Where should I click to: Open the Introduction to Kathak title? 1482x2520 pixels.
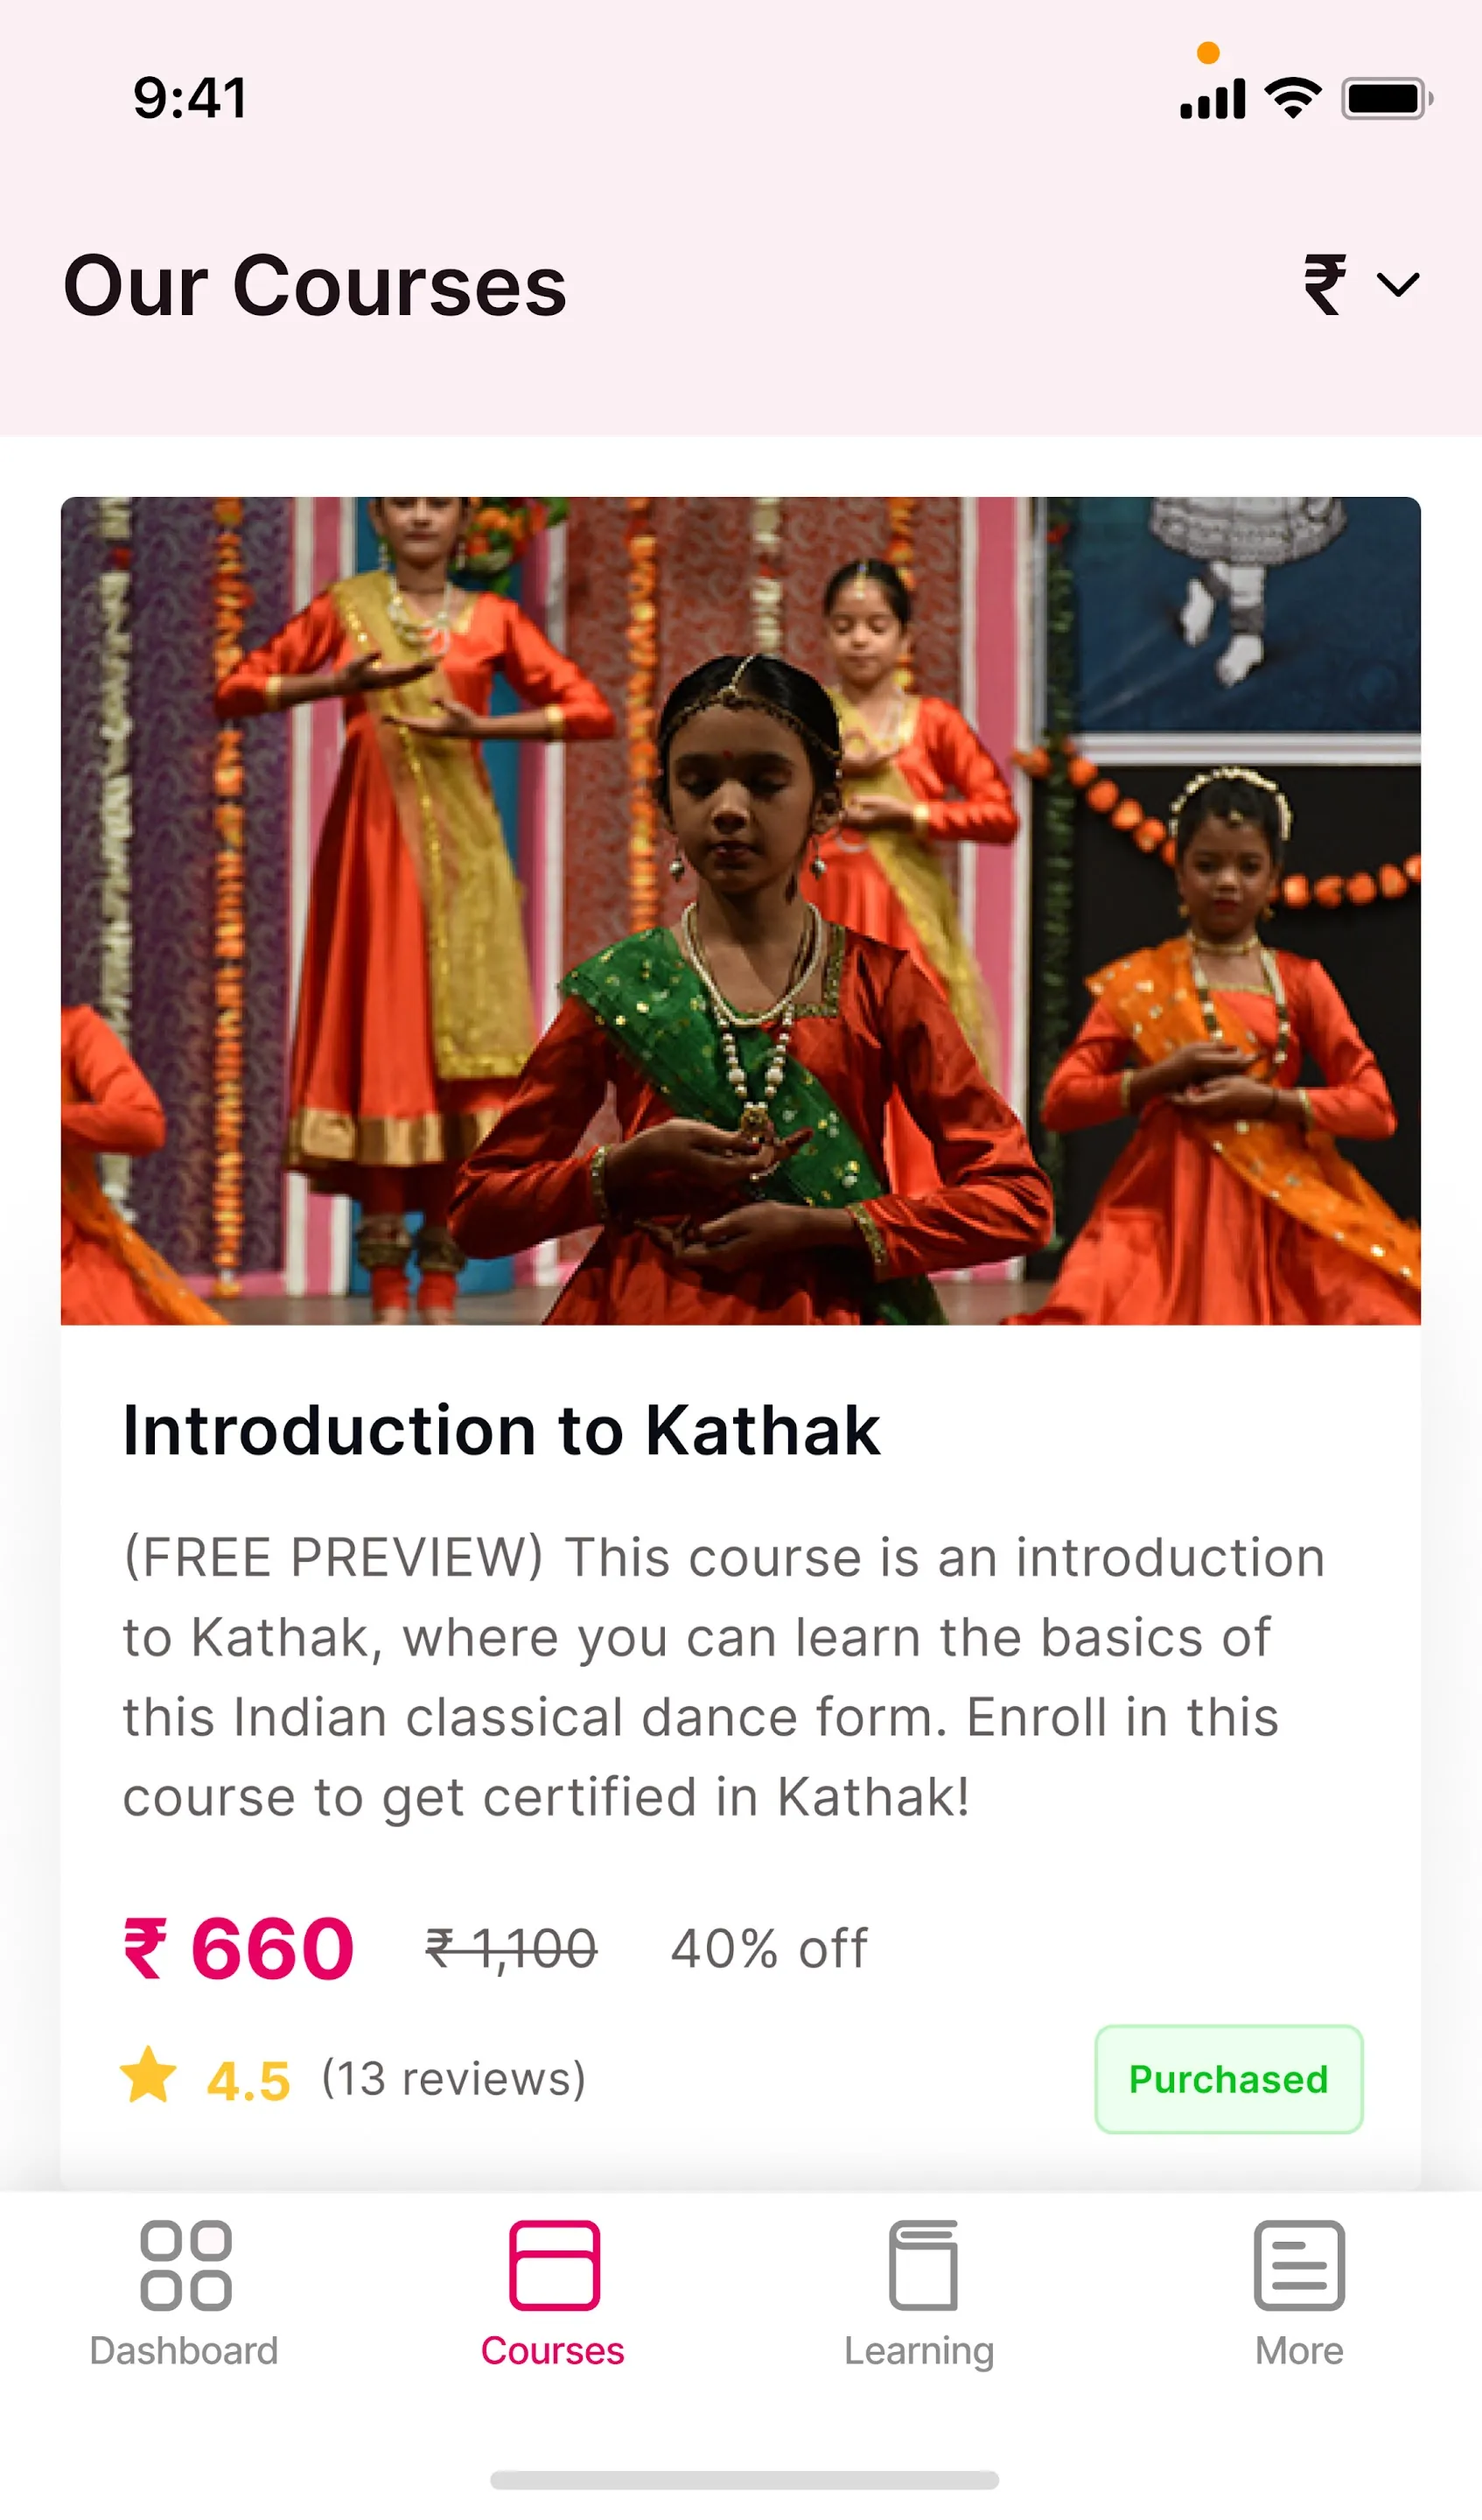coord(501,1430)
